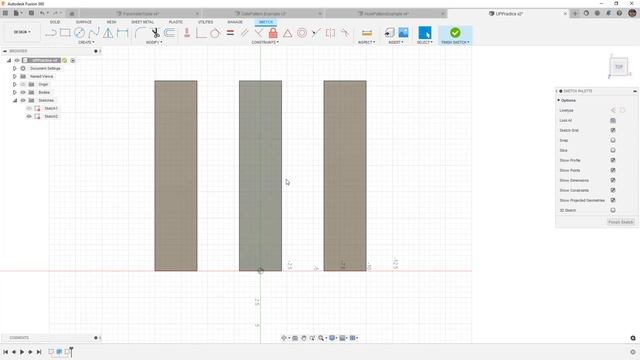The height and width of the screenshot is (360, 640).
Task: Select the Mirror sketch tool
Action: point(108,33)
